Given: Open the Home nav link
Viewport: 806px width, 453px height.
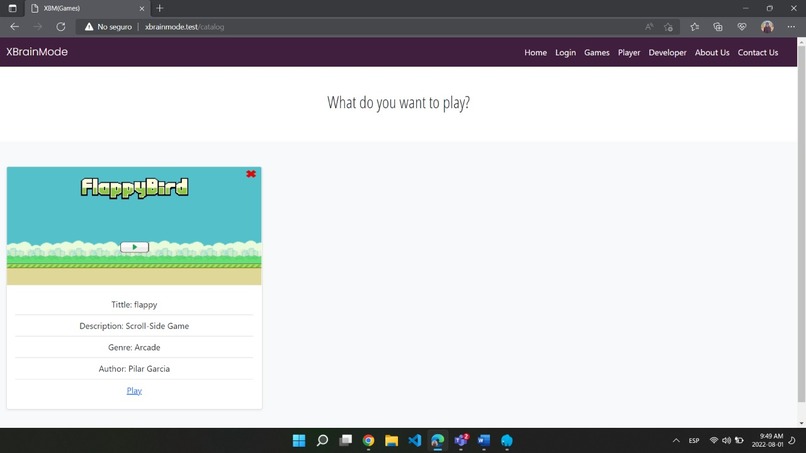Looking at the screenshot, I should click(x=535, y=52).
